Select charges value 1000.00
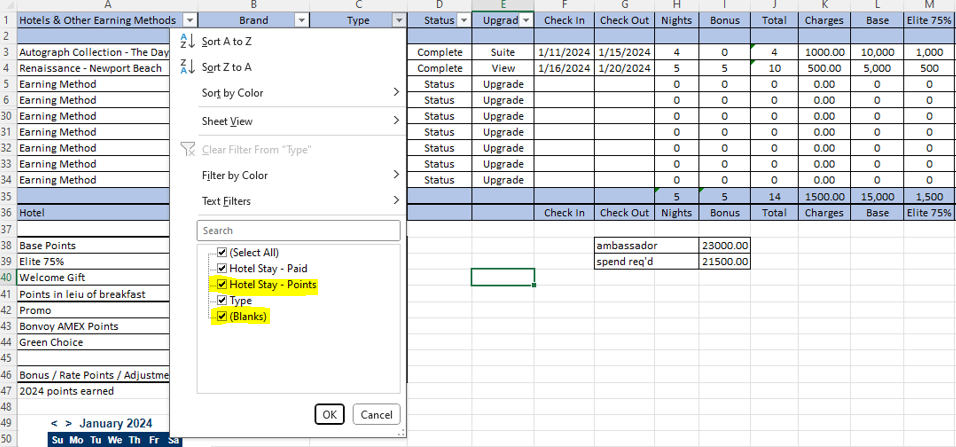 824,52
